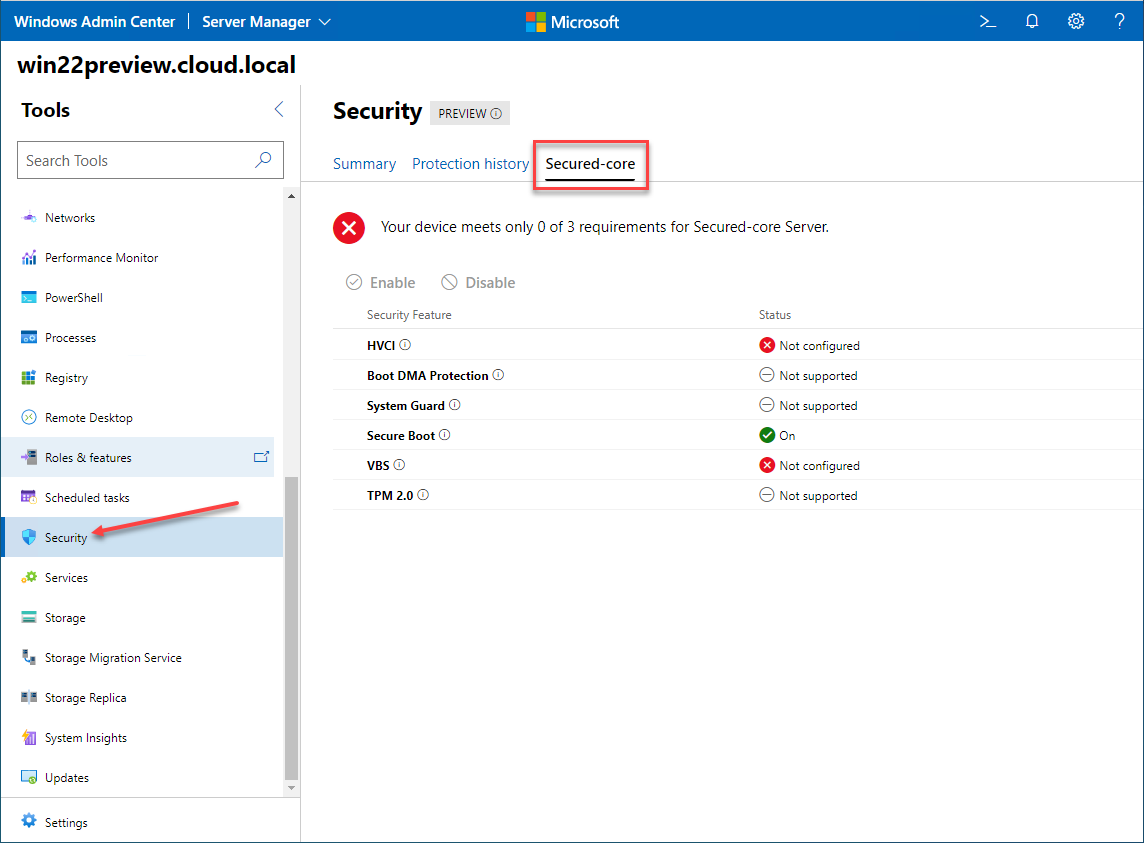Show TPM 2.0 info tooltip
The image size is (1144, 843).
(x=423, y=494)
